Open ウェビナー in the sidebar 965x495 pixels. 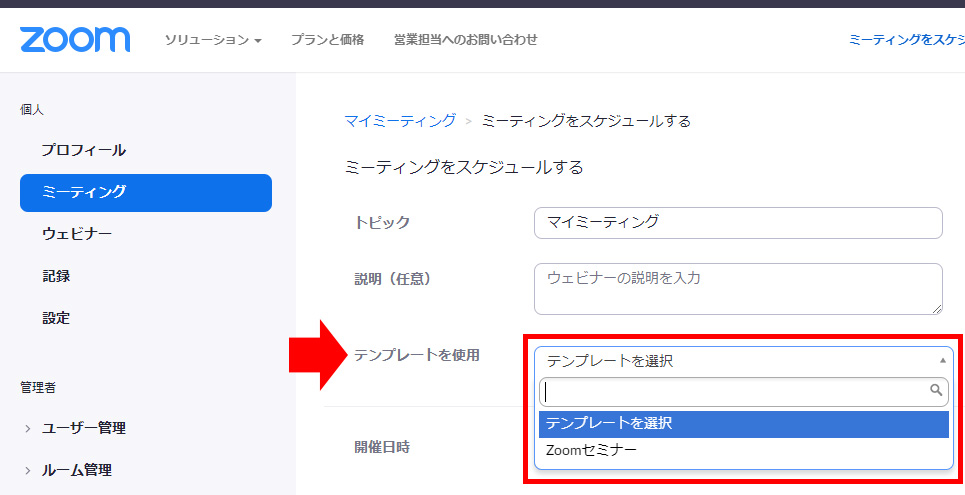[x=77, y=234]
